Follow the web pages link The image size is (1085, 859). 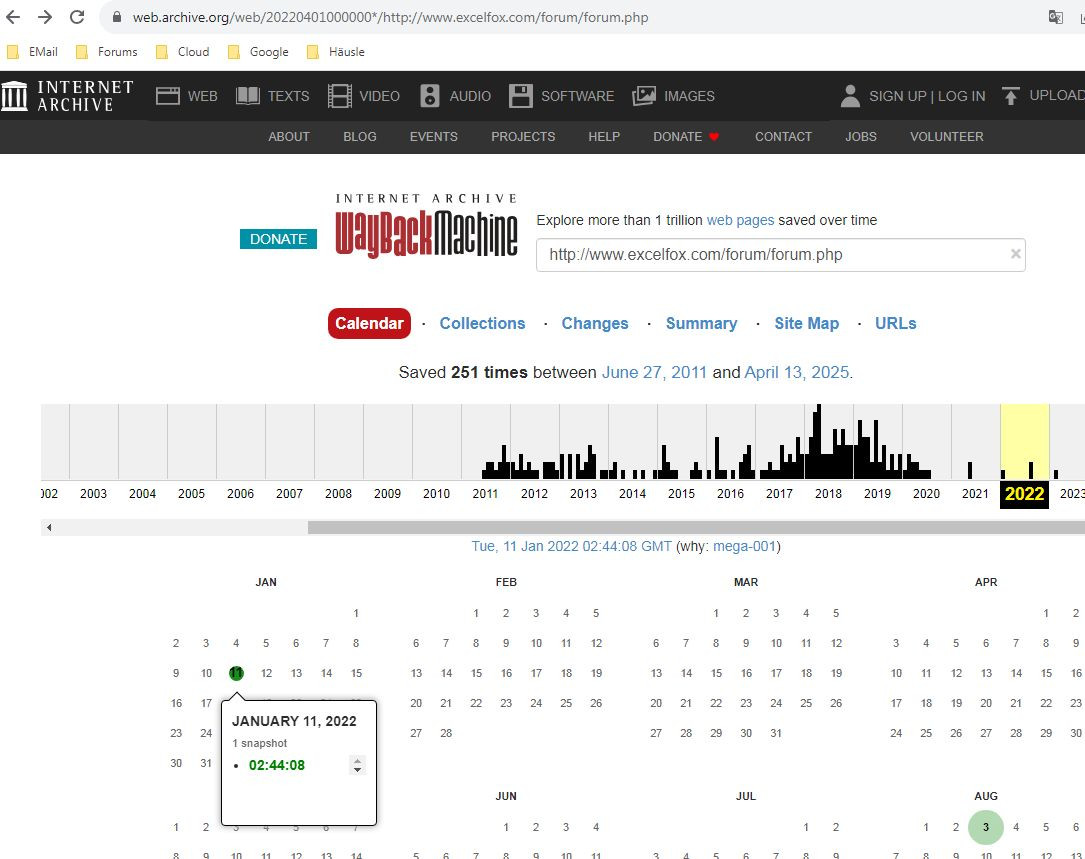coord(740,220)
